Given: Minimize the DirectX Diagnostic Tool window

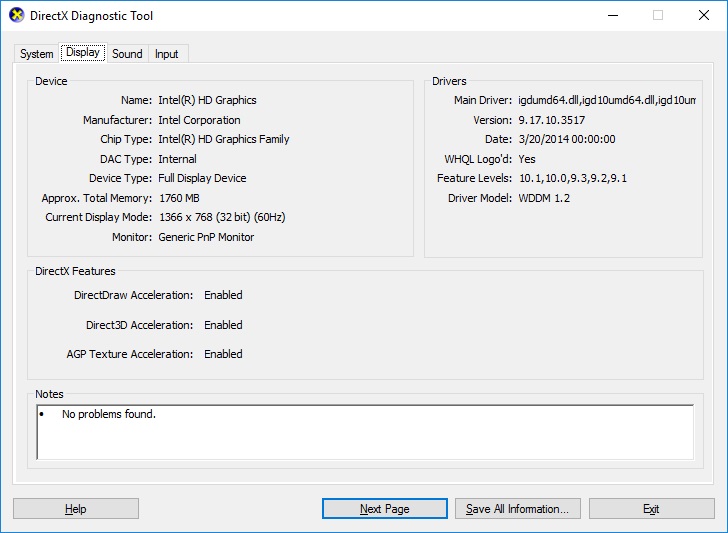Looking at the screenshot, I should click(x=613, y=15).
